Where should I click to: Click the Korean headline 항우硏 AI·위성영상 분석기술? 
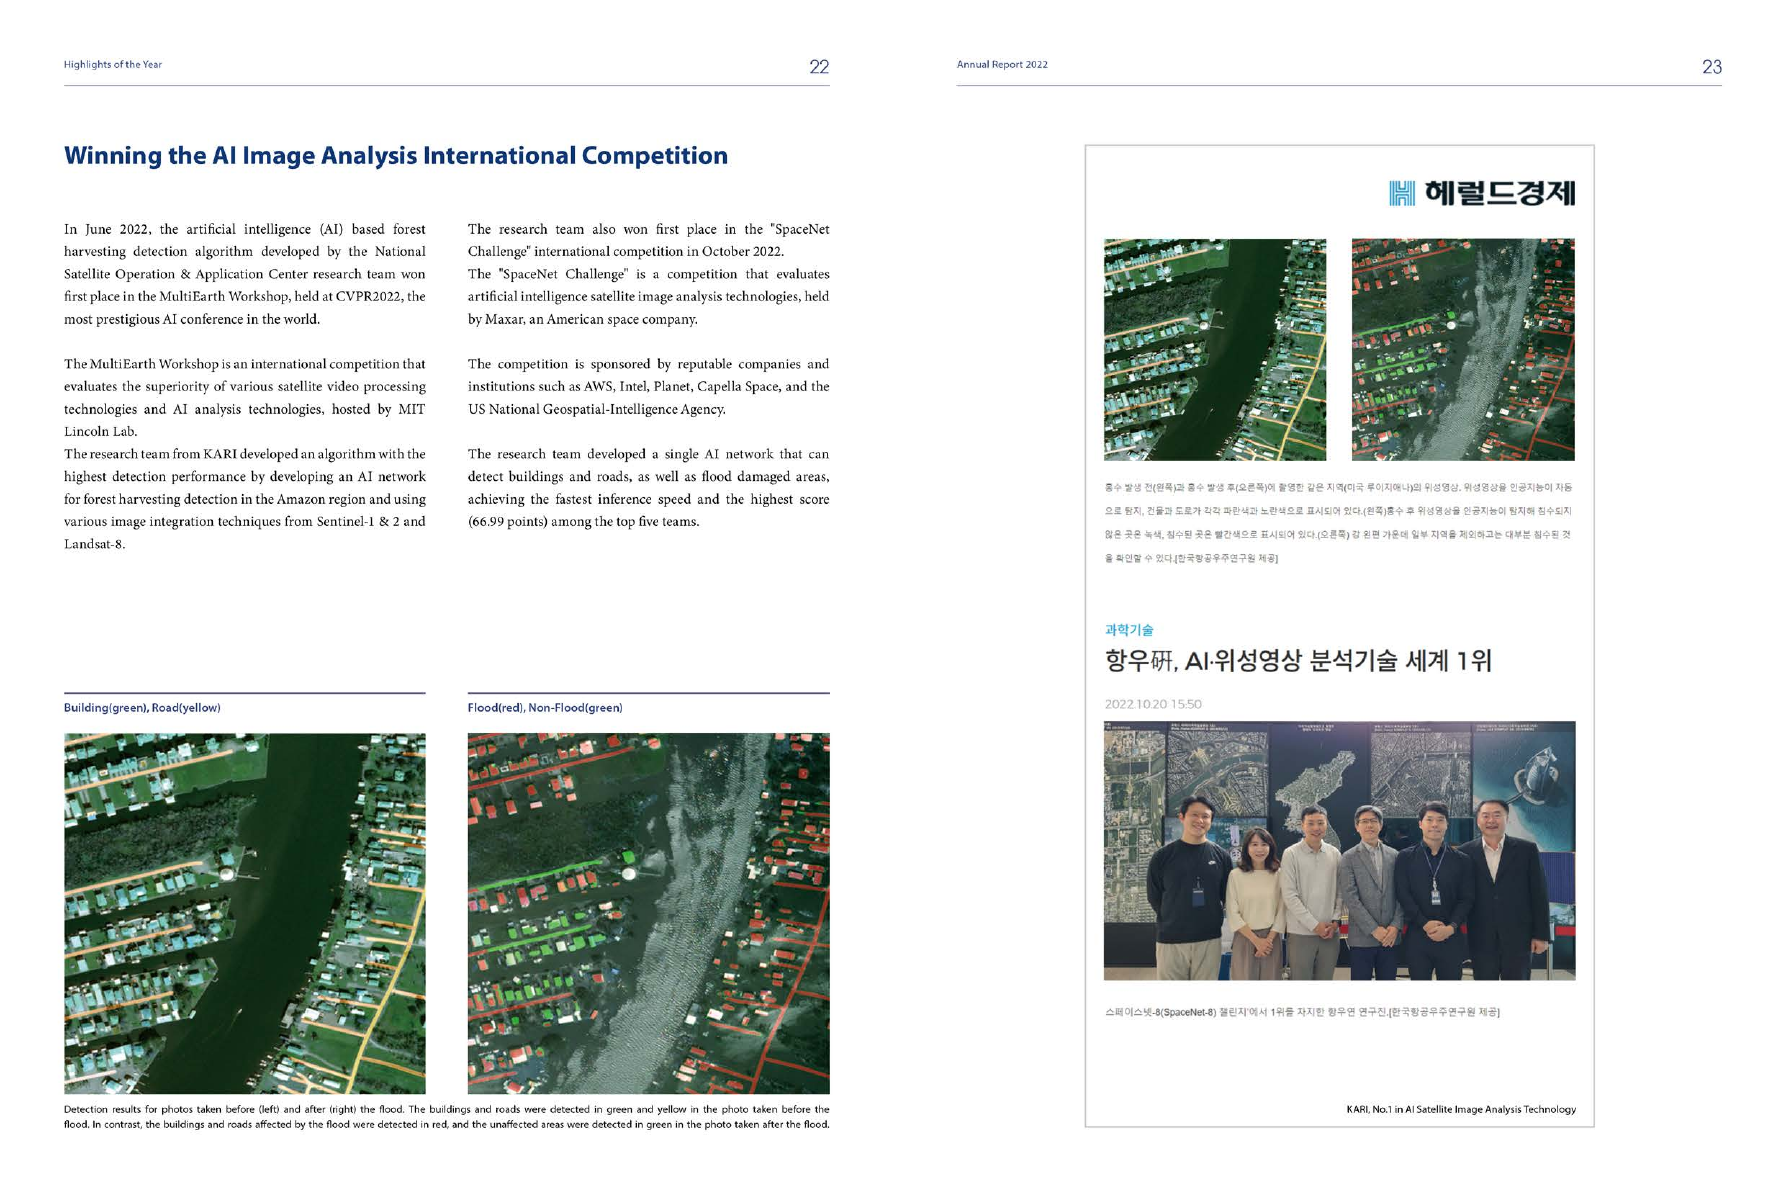pos(1297,661)
